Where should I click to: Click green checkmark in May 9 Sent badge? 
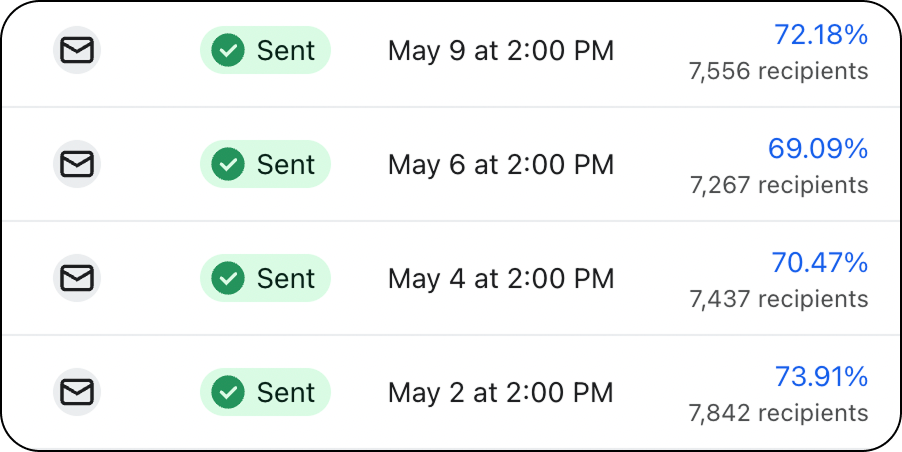click(228, 50)
